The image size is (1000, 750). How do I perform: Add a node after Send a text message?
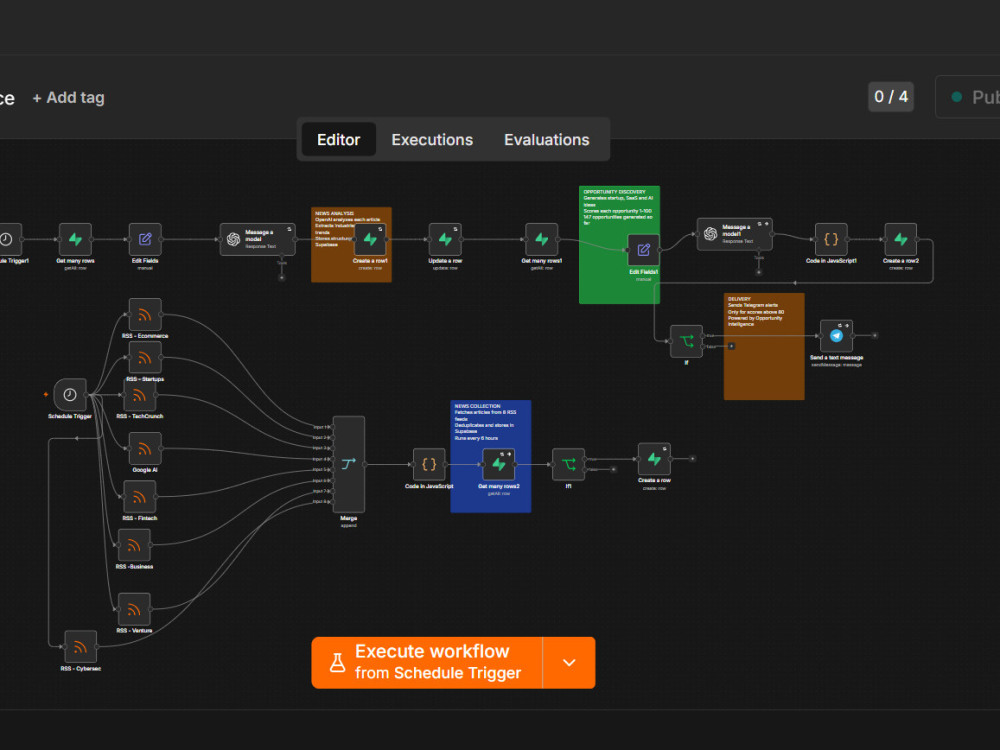[x=875, y=335]
